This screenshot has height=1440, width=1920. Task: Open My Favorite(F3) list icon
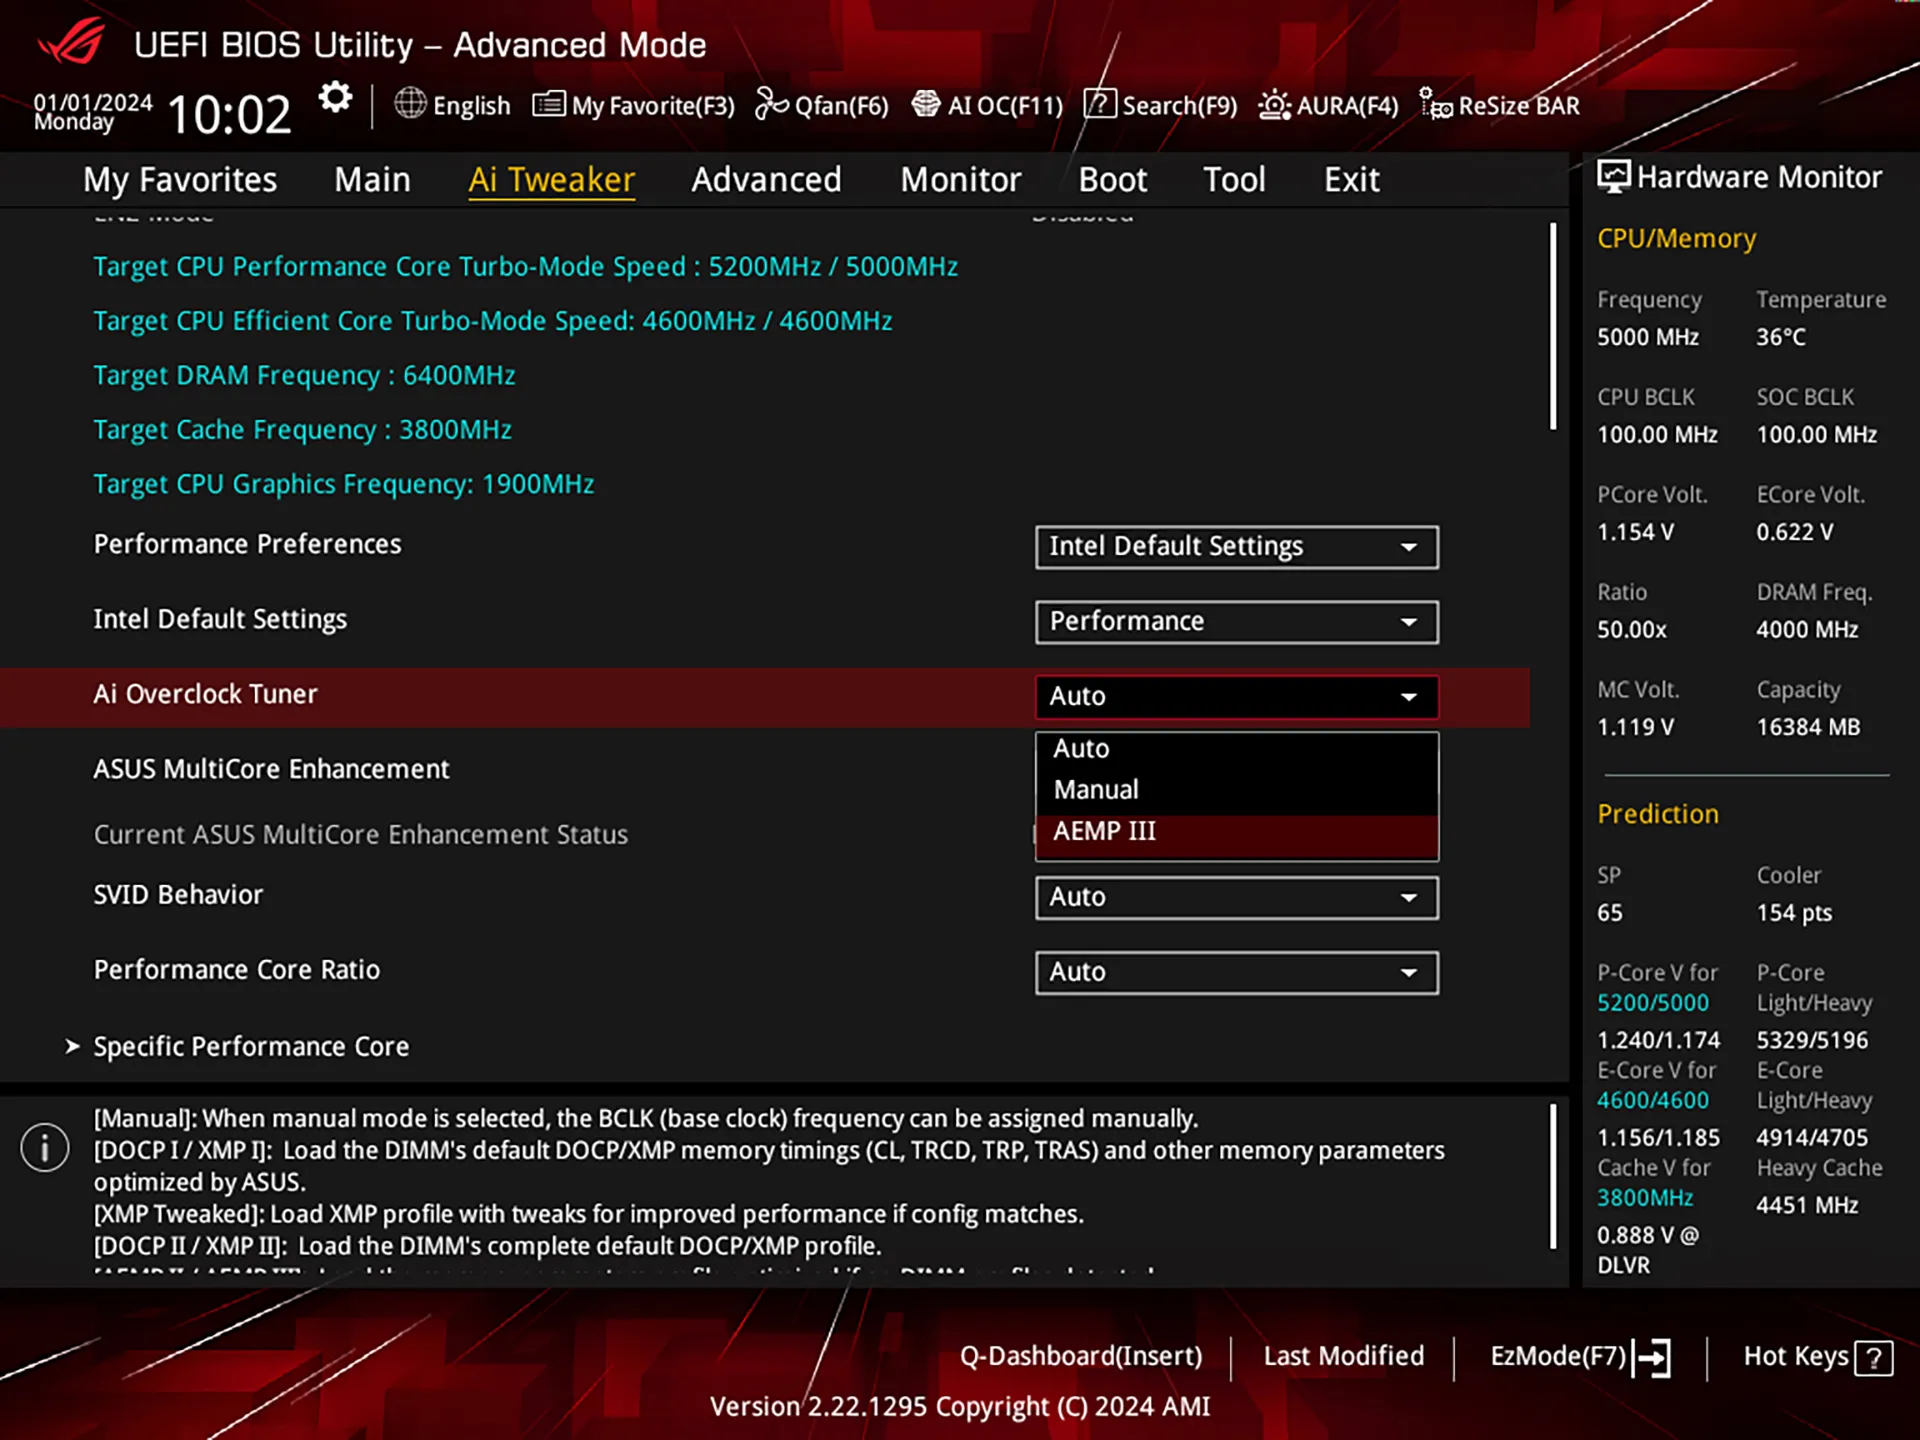coord(548,104)
